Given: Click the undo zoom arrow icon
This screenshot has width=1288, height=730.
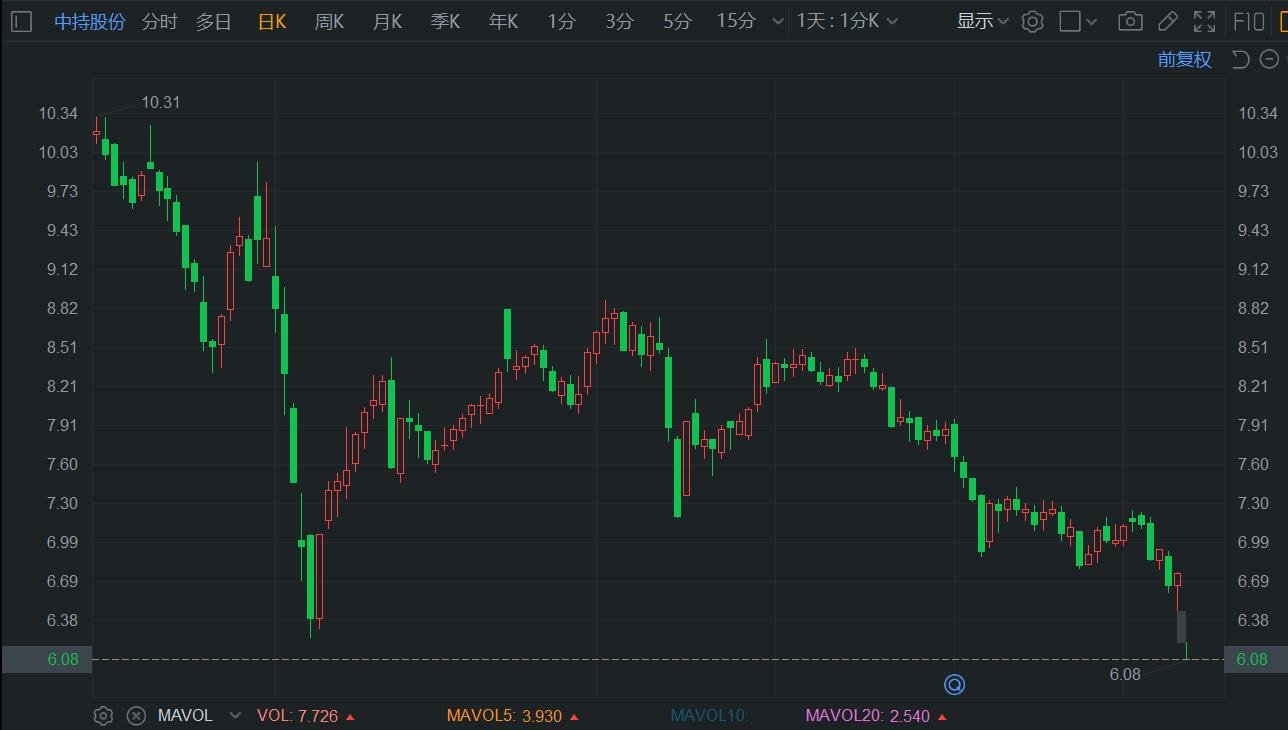Looking at the screenshot, I should [x=1241, y=59].
